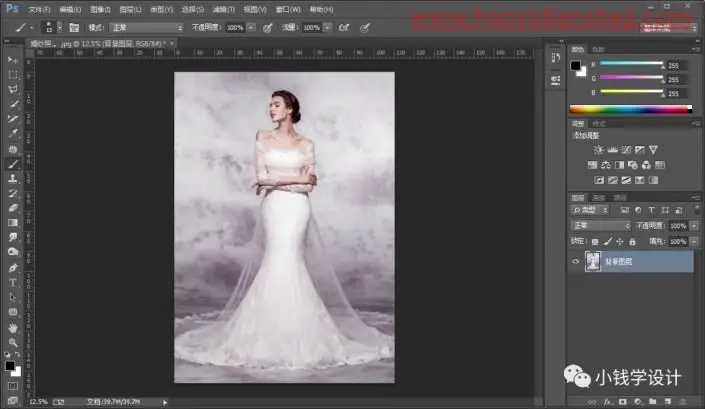This screenshot has height=409, width=705.
Task: Toggle lock position
Action: [x=620, y=242]
